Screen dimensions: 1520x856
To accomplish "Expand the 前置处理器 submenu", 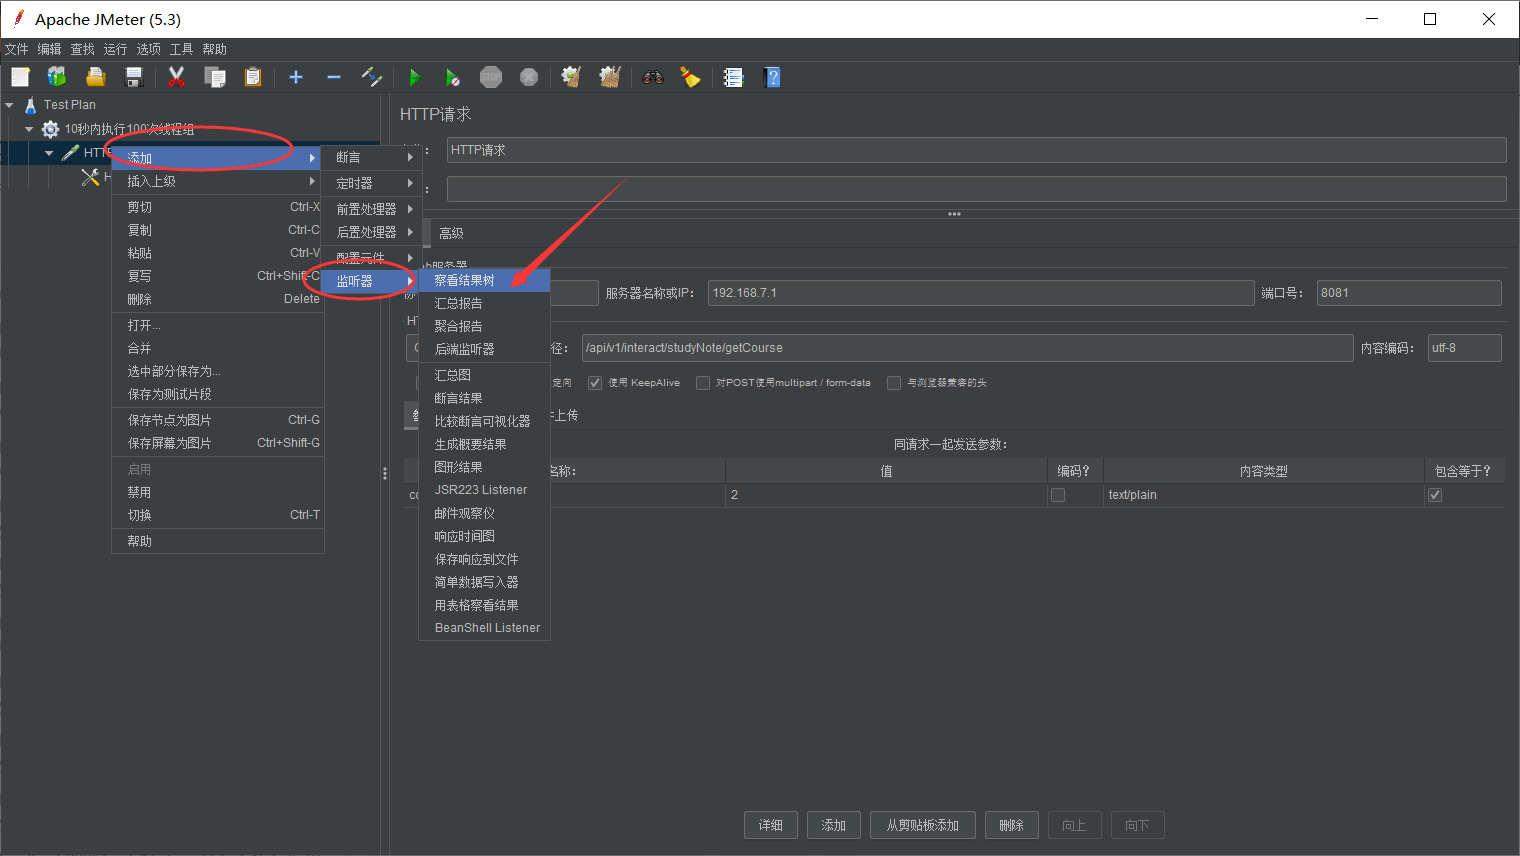I will [x=373, y=209].
